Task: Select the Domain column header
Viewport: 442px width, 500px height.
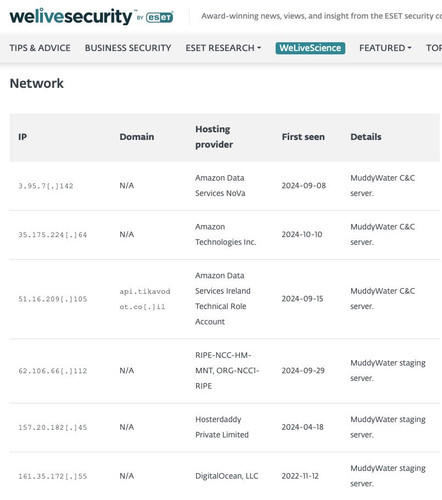Action: click(x=137, y=137)
